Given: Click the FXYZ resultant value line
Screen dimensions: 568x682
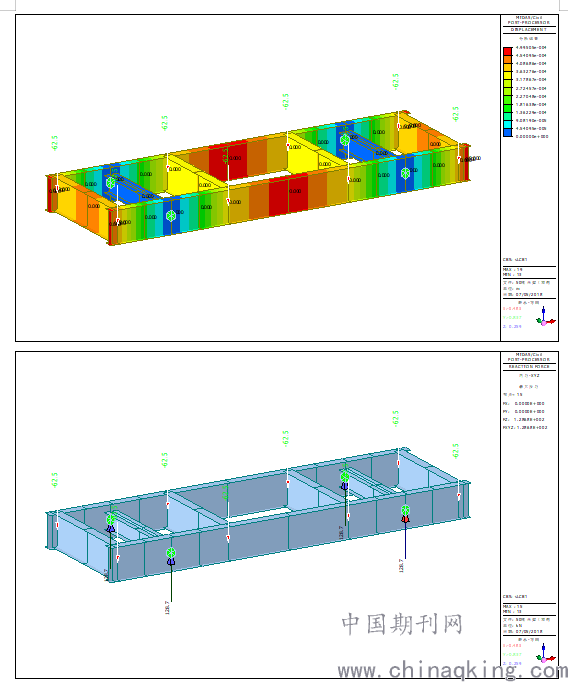Looking at the screenshot, I should click(x=525, y=428).
